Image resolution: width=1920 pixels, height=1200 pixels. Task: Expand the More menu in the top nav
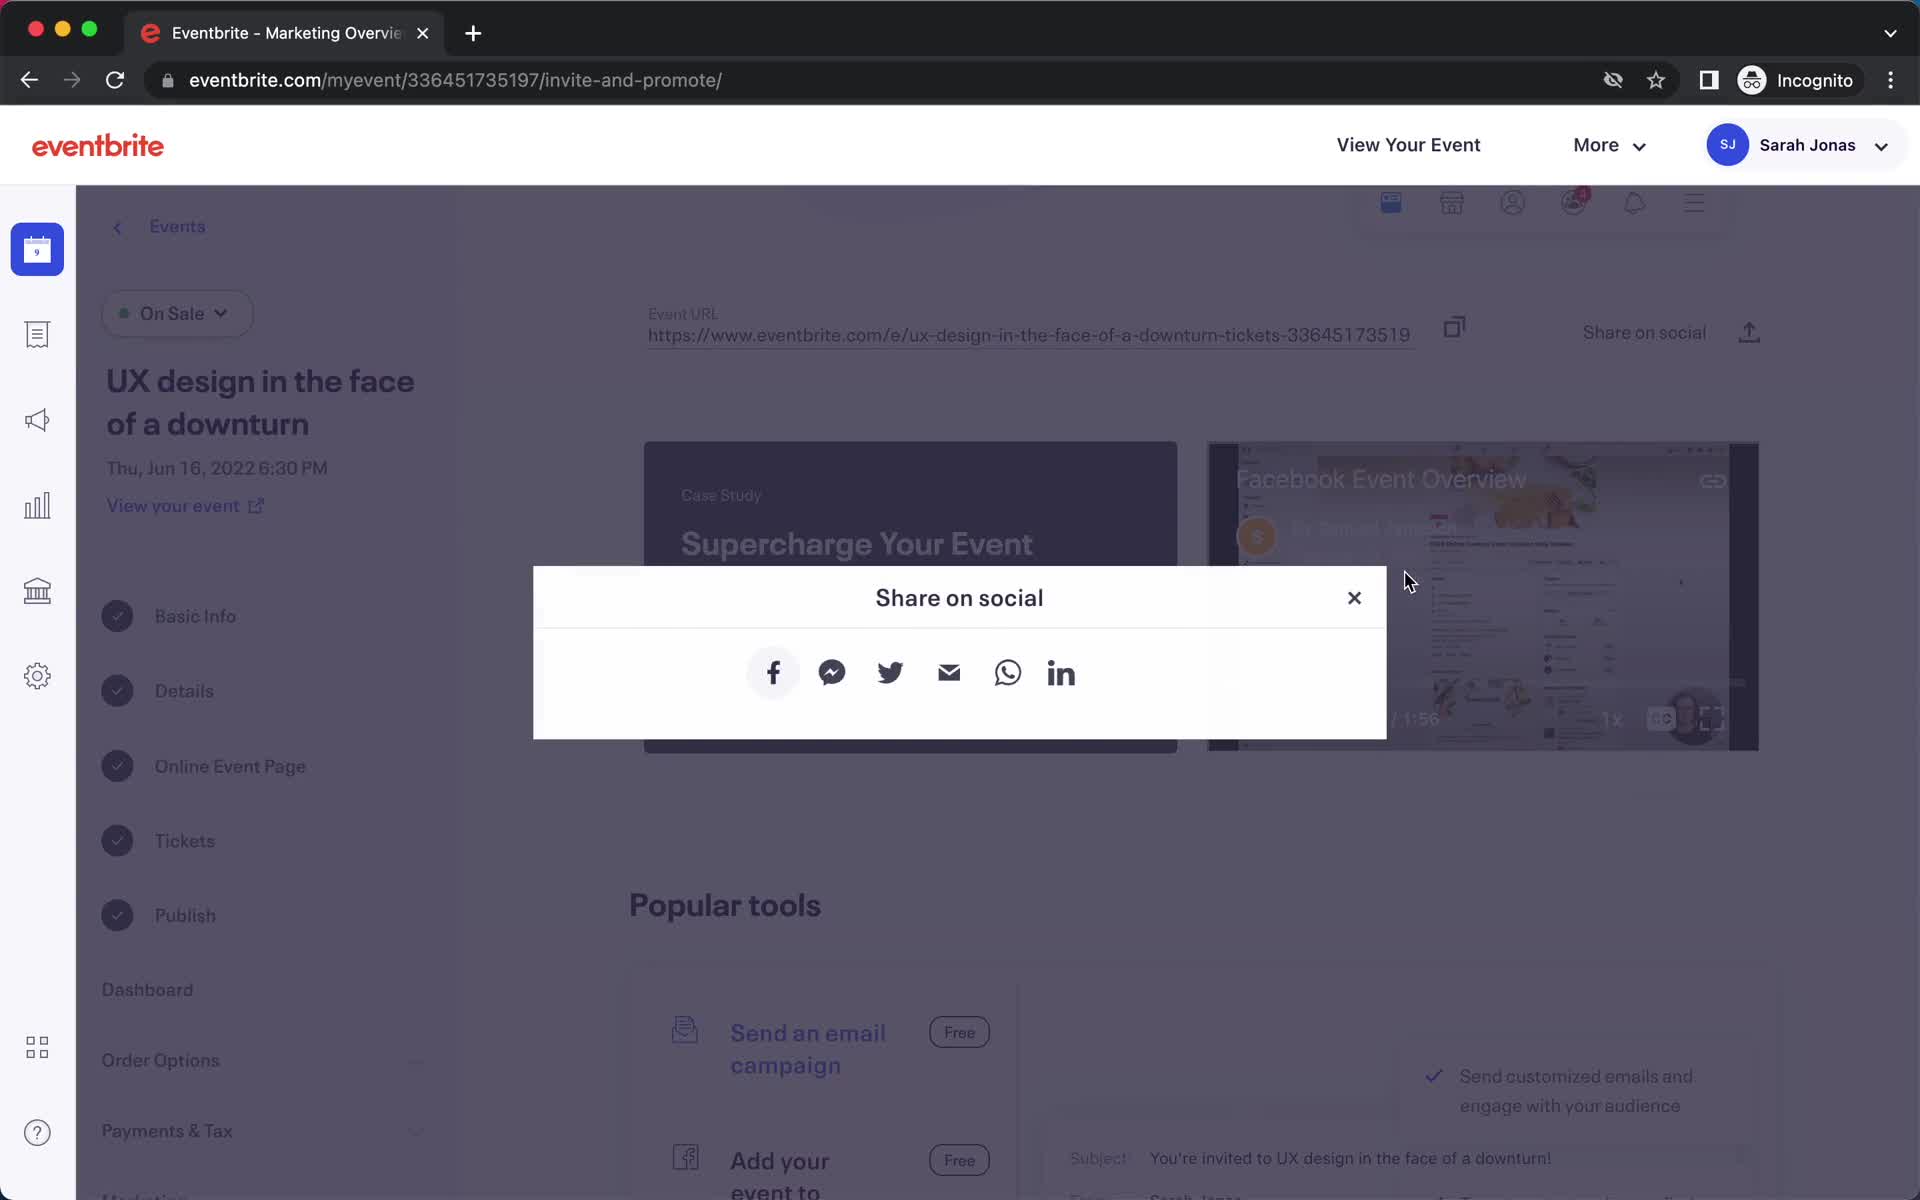pyautogui.click(x=1610, y=145)
